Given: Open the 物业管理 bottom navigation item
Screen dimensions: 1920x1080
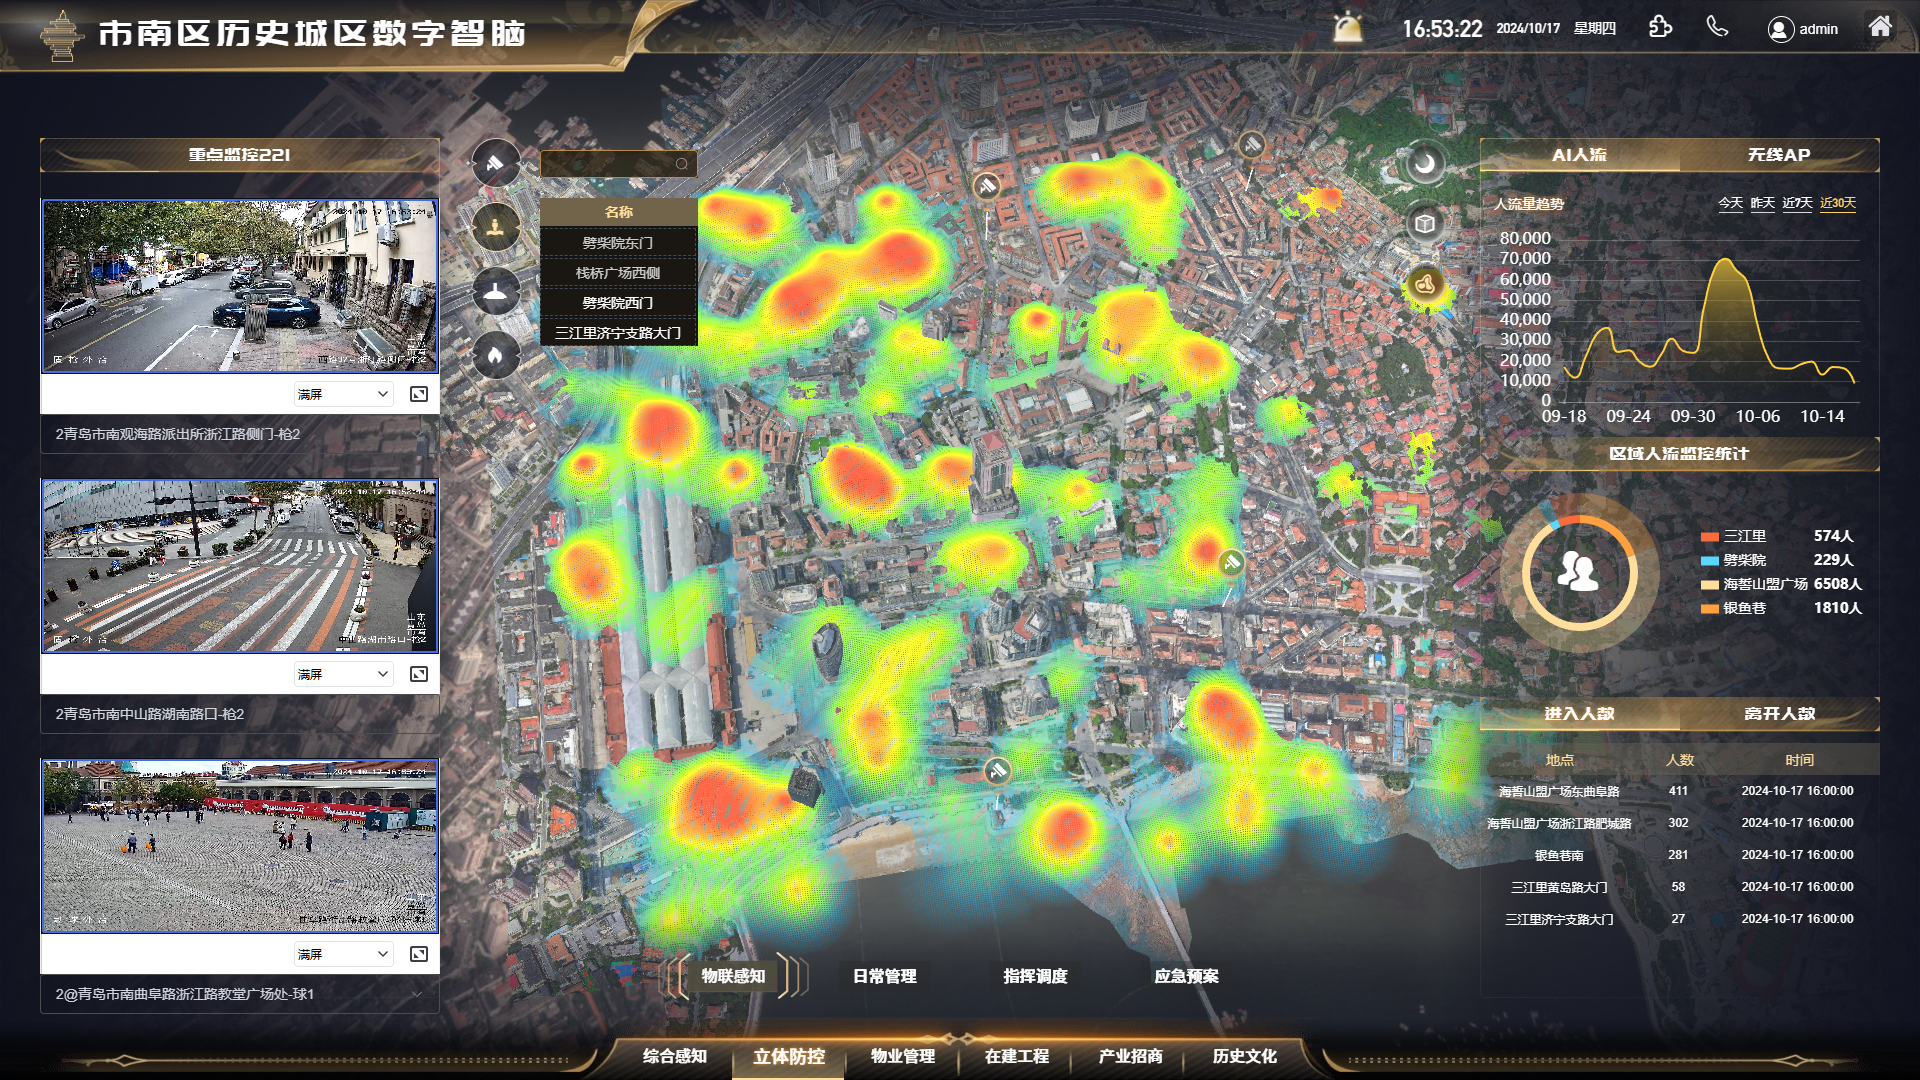Looking at the screenshot, I should 902,1056.
